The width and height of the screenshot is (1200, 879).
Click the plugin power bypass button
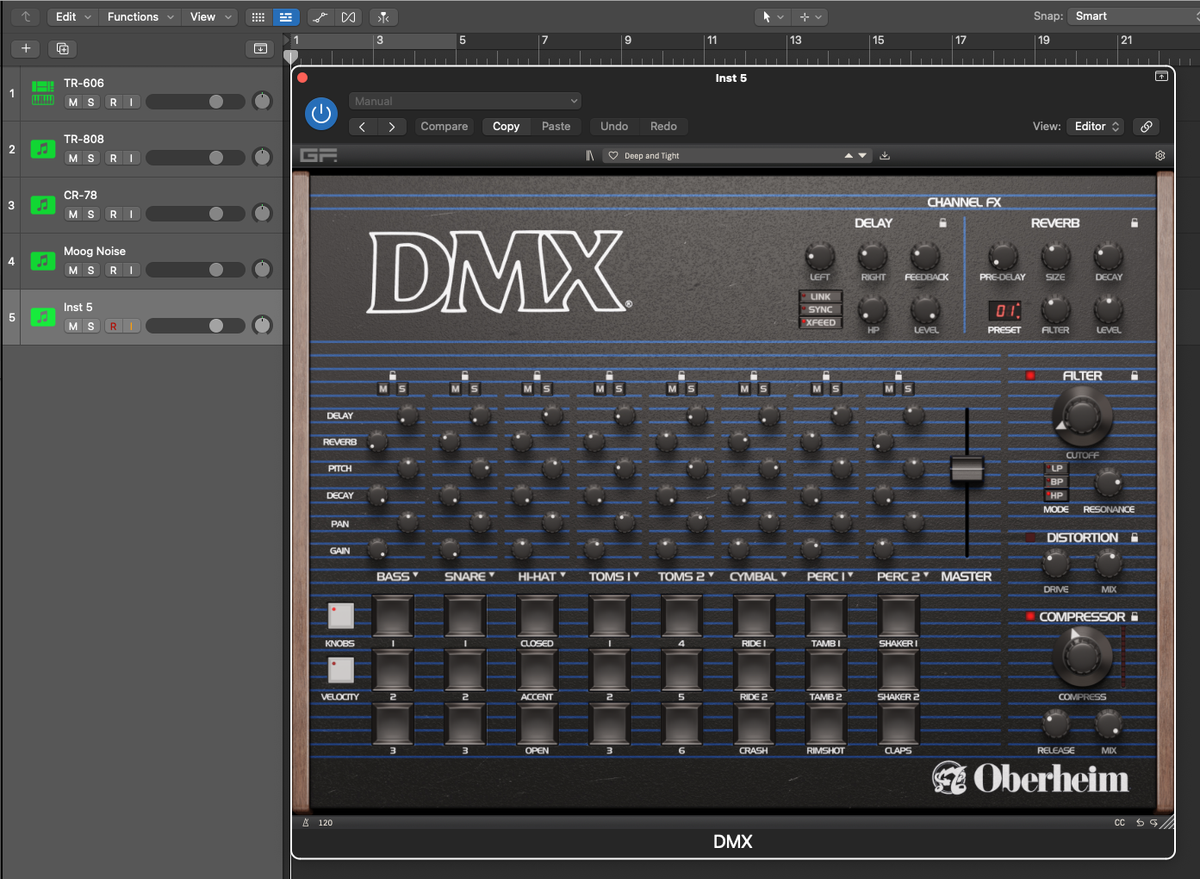tap(321, 114)
